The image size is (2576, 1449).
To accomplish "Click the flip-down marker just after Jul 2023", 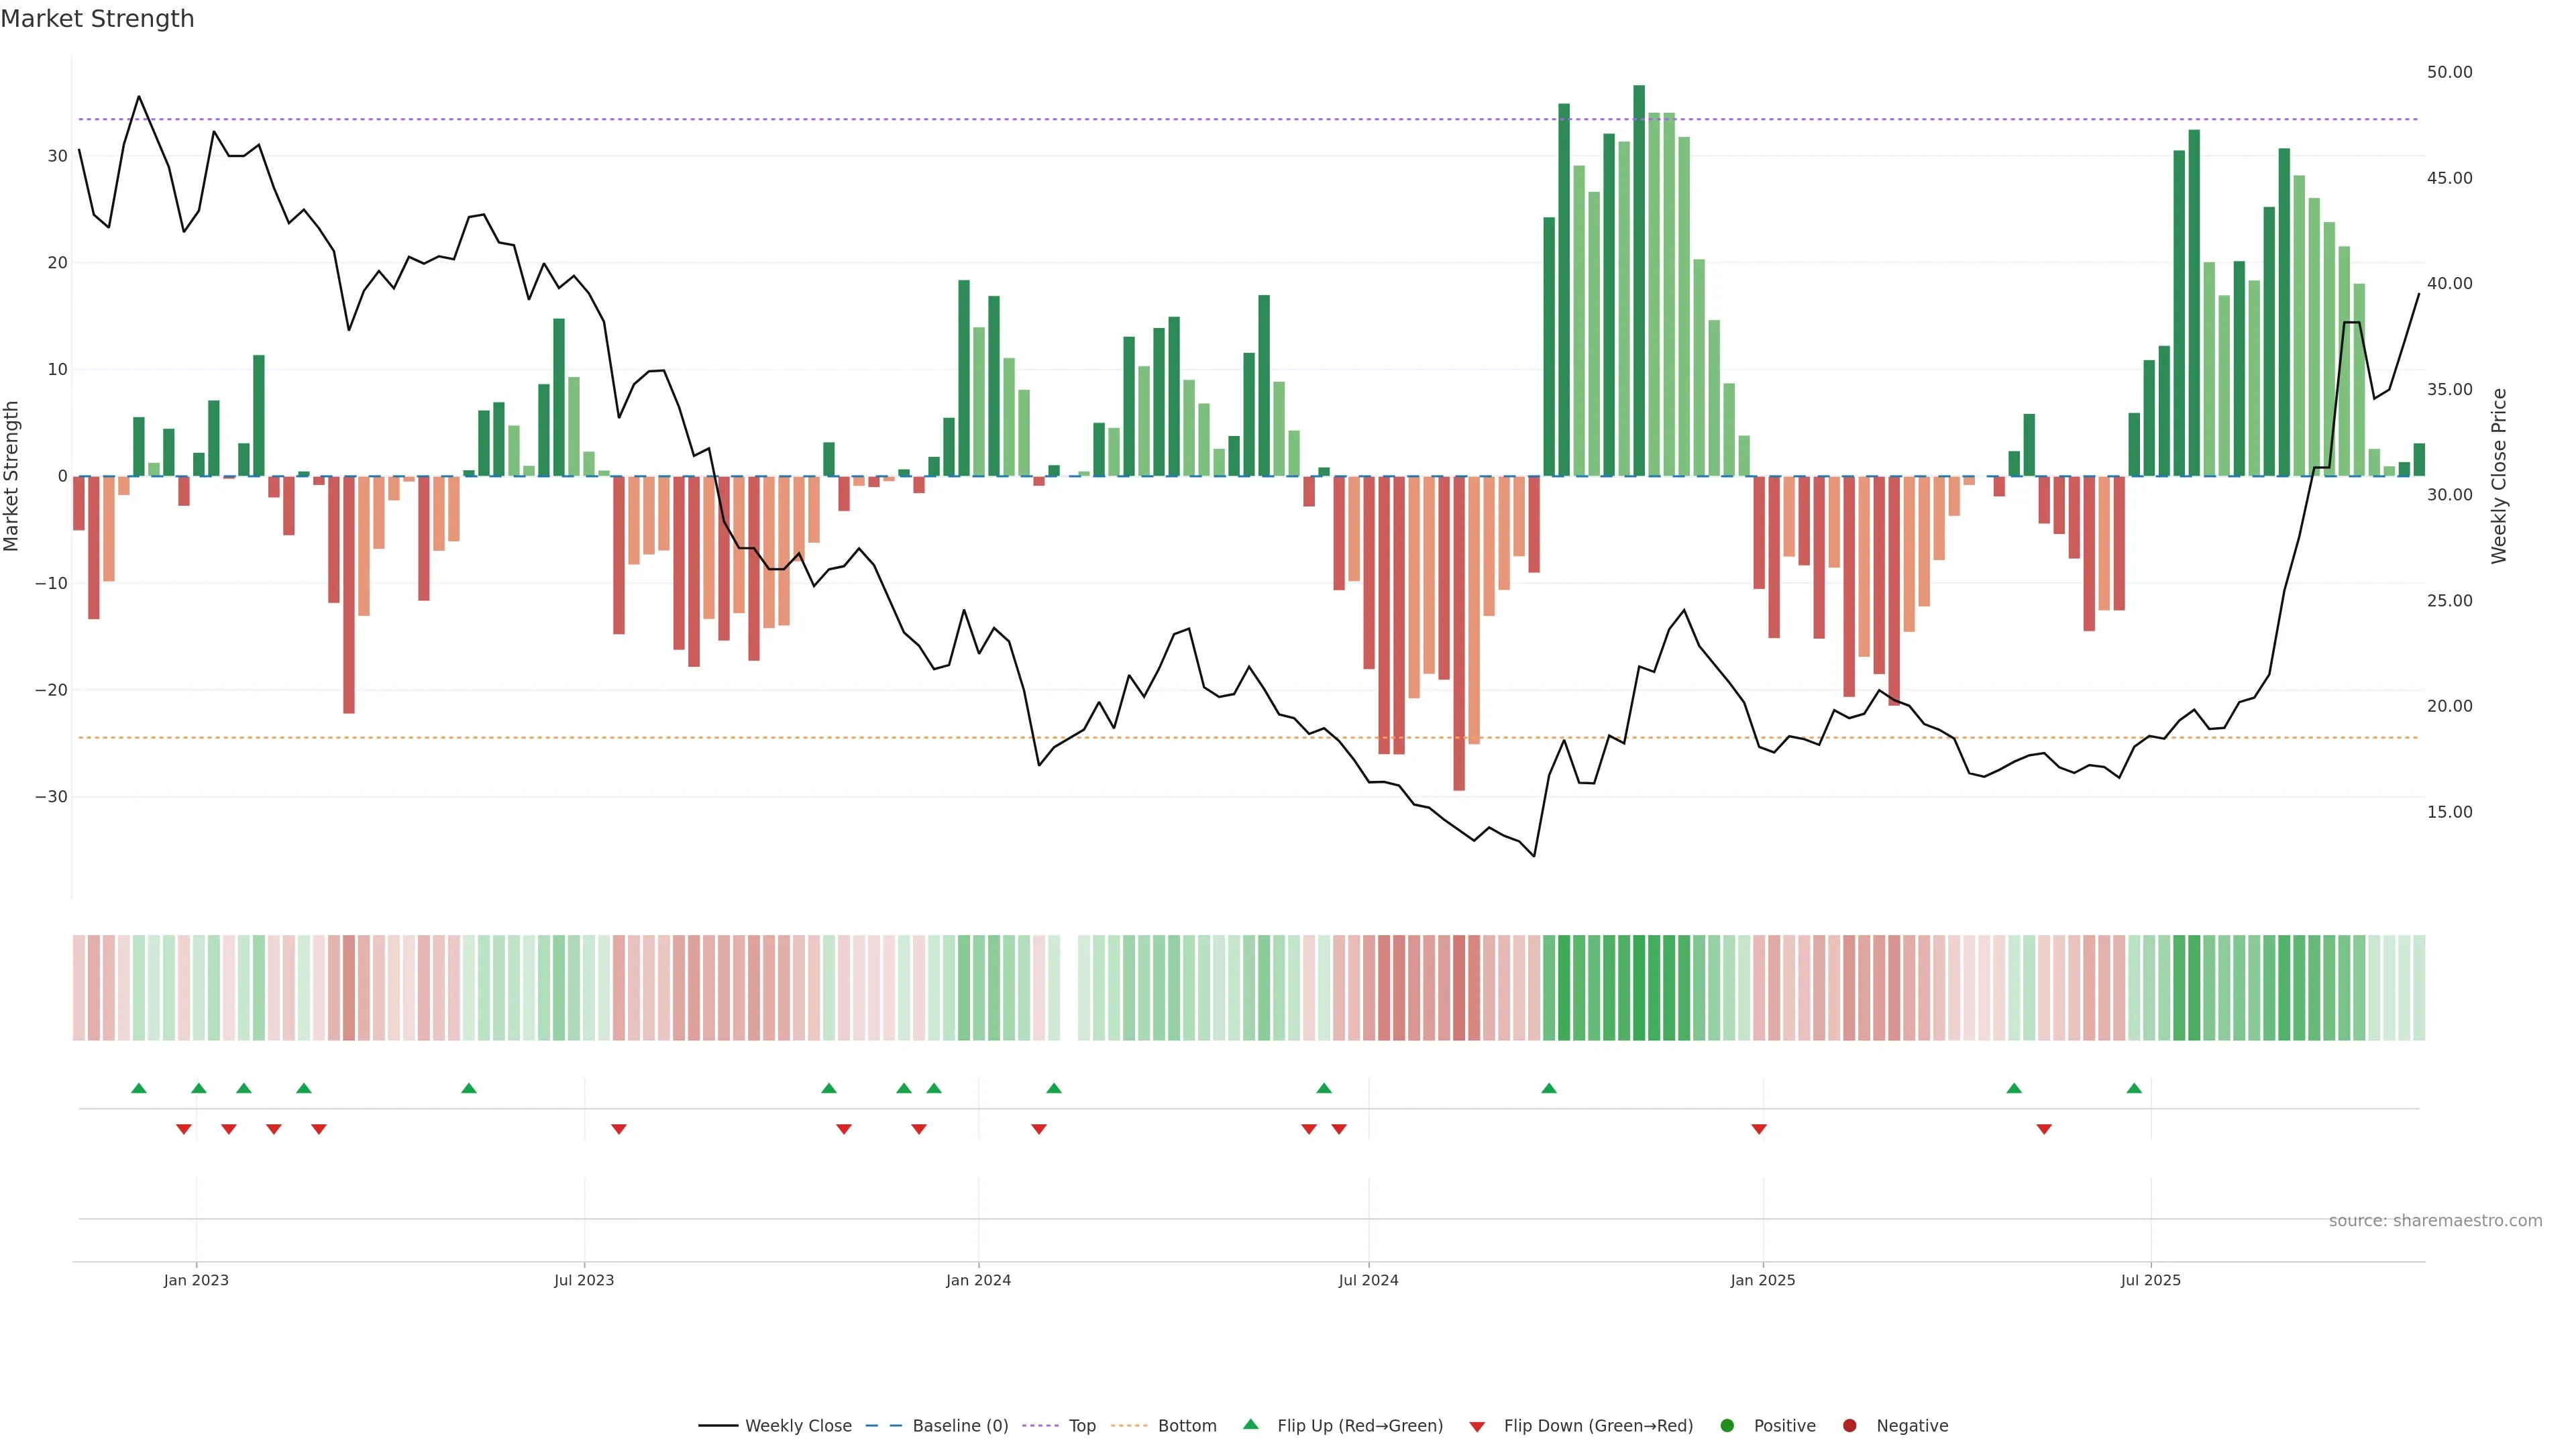I will tap(619, 1129).
